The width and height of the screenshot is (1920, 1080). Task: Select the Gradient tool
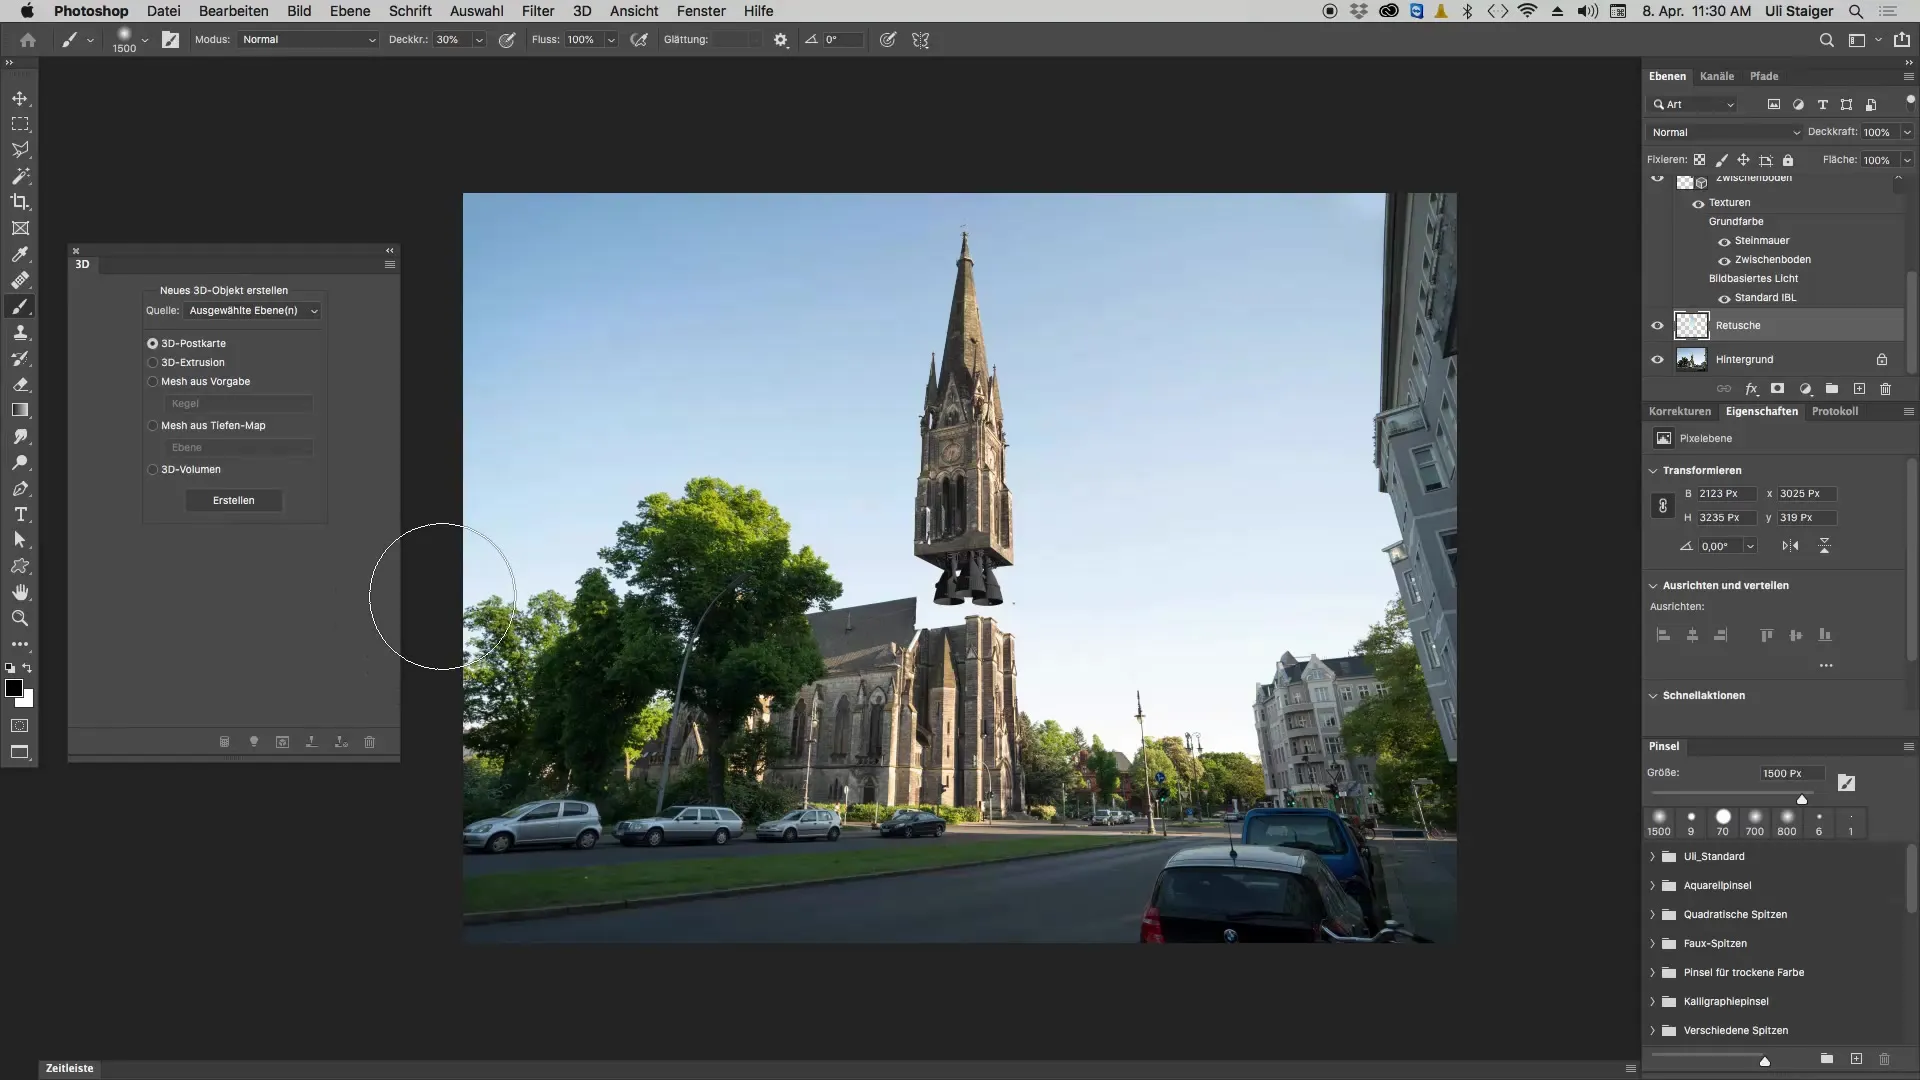20,410
